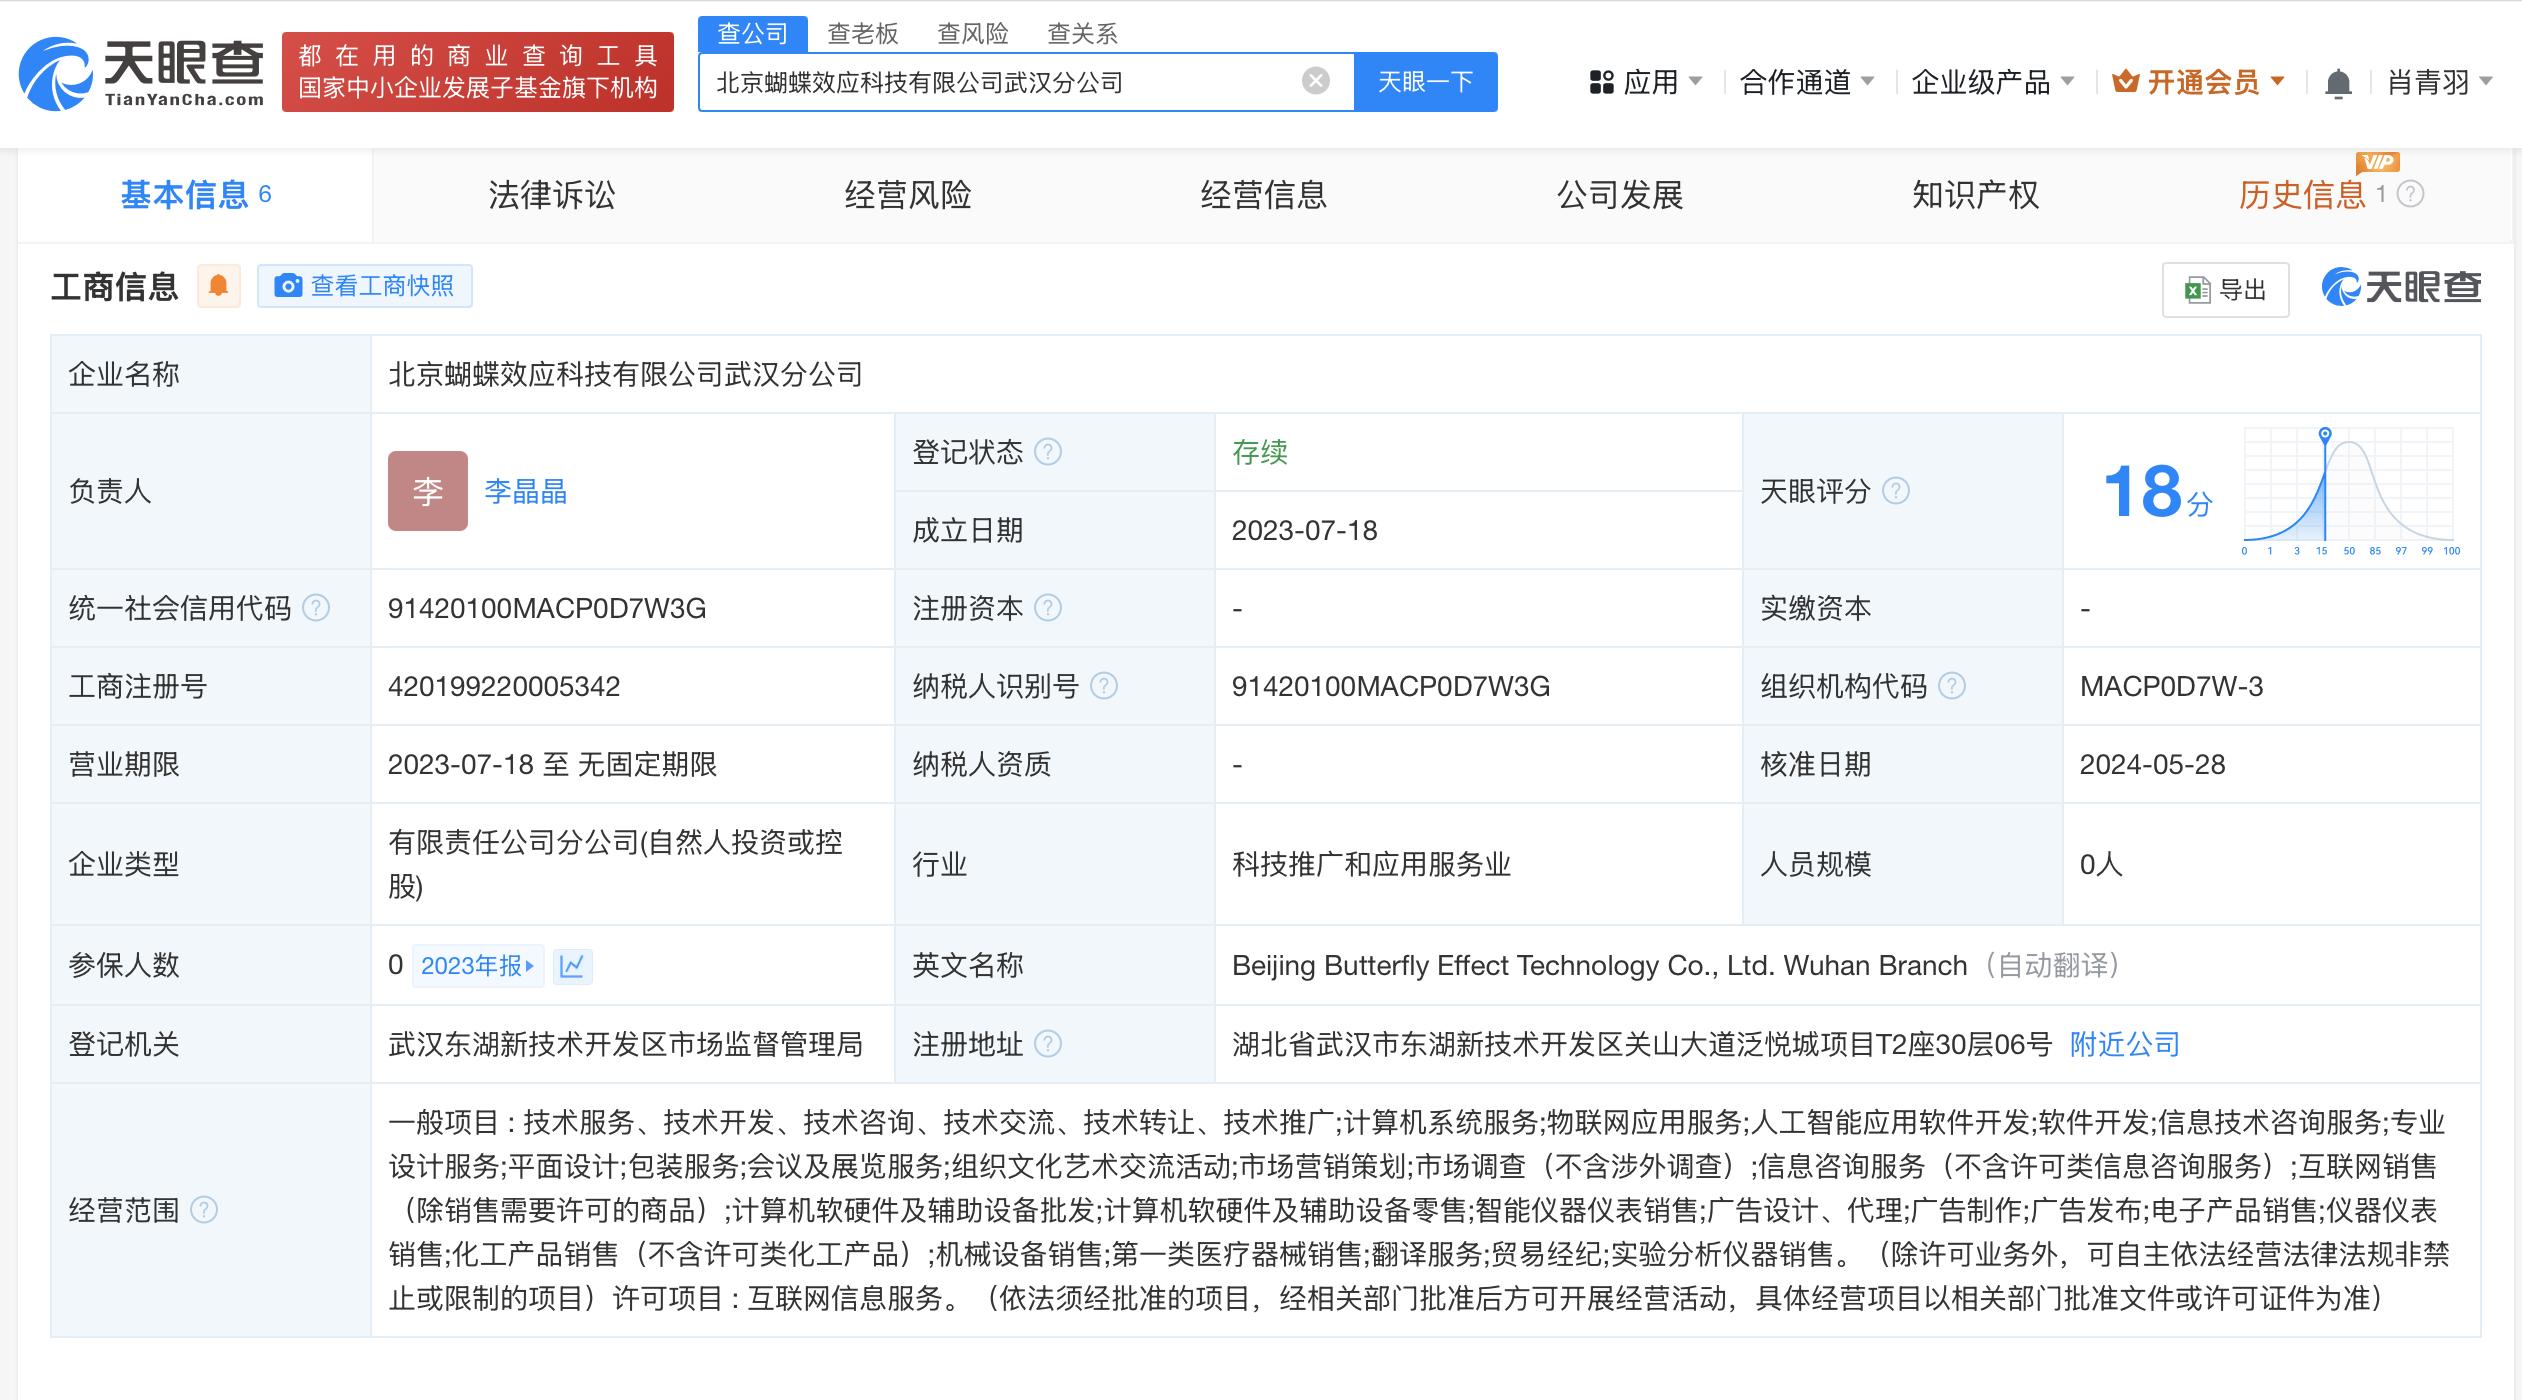2522x1400 pixels.
Task: Open the TianYanCha logo homepage
Action: (142, 73)
